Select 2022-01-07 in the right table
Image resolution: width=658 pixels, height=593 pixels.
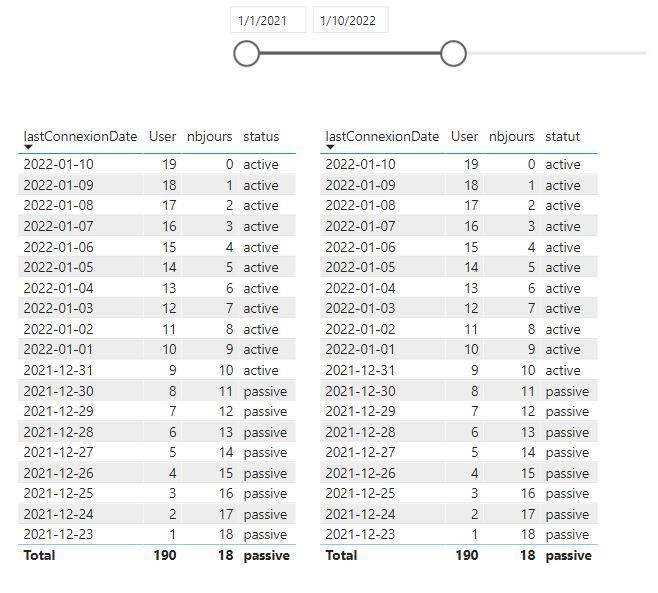click(x=360, y=226)
